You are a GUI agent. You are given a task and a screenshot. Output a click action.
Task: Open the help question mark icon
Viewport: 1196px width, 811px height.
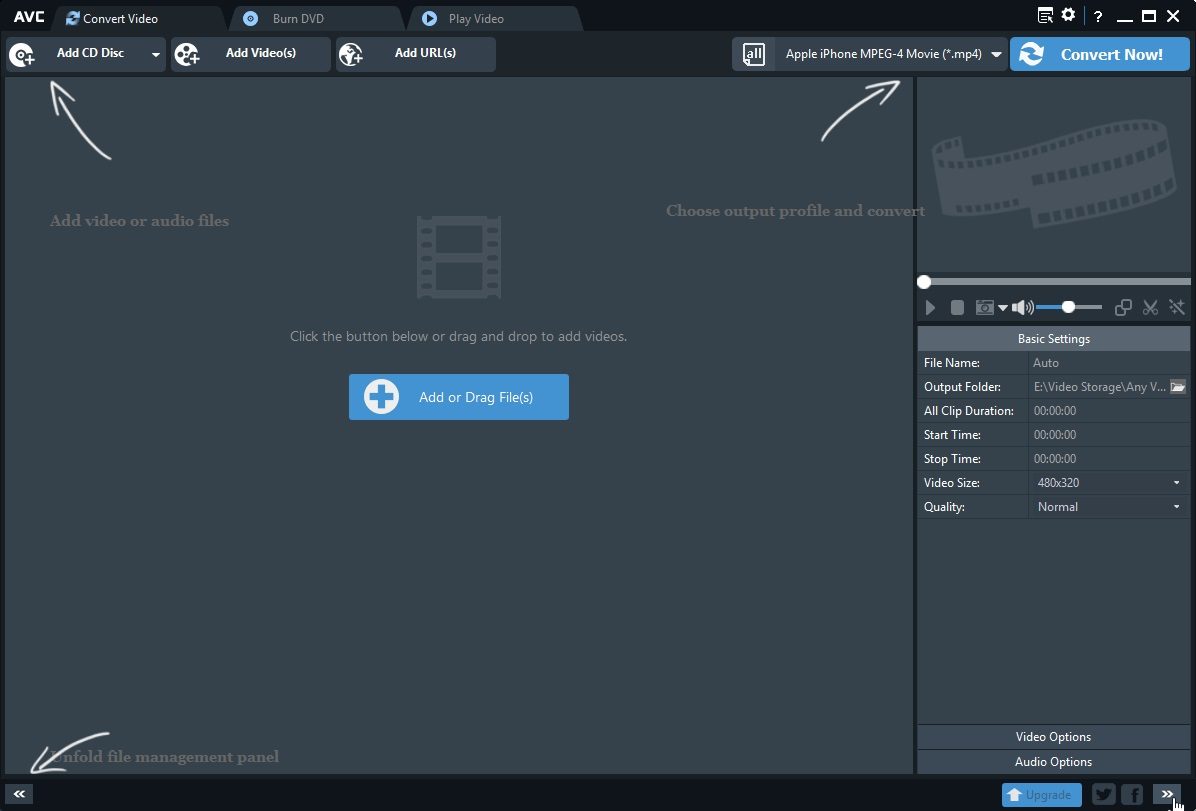1098,17
